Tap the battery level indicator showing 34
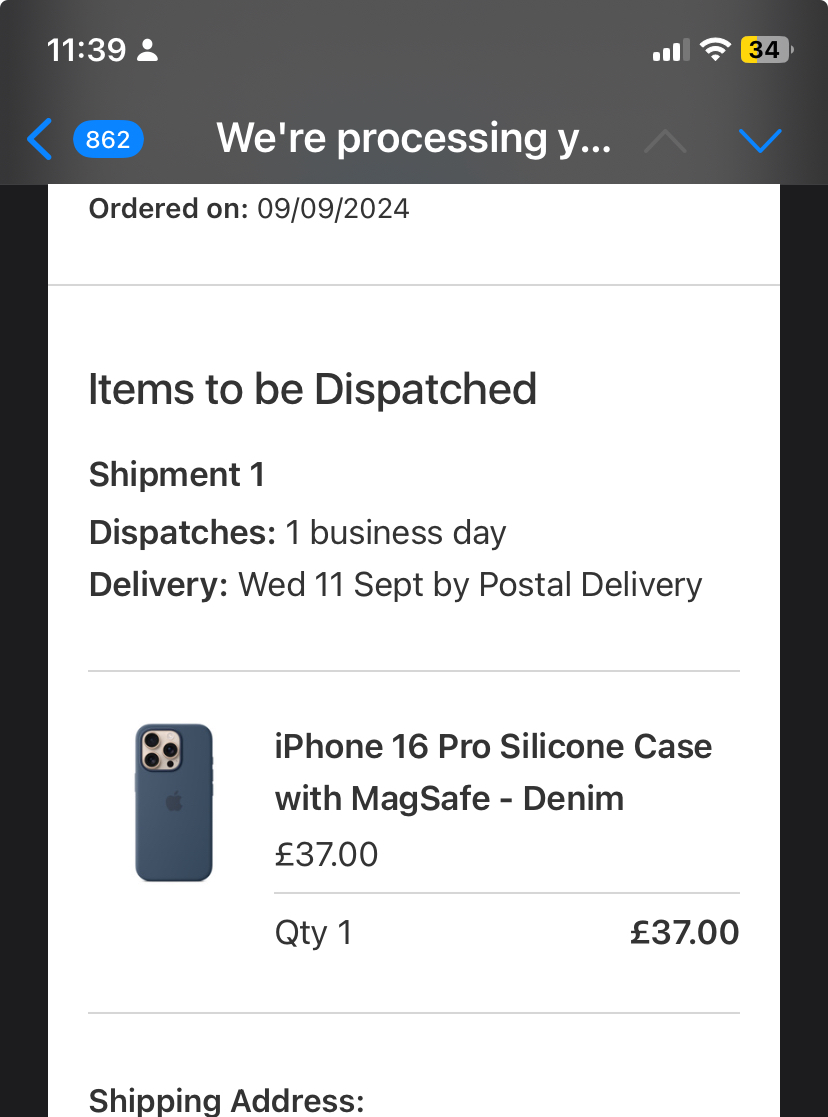 click(765, 50)
